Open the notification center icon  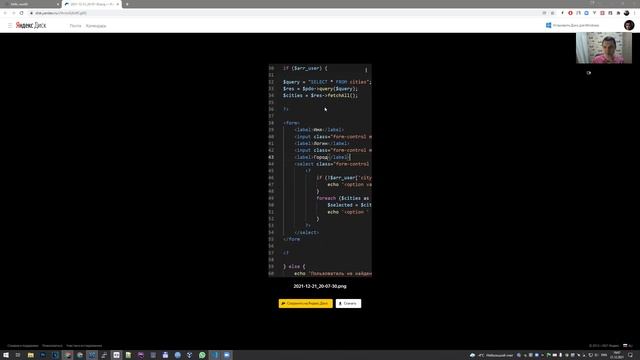(x=630, y=355)
